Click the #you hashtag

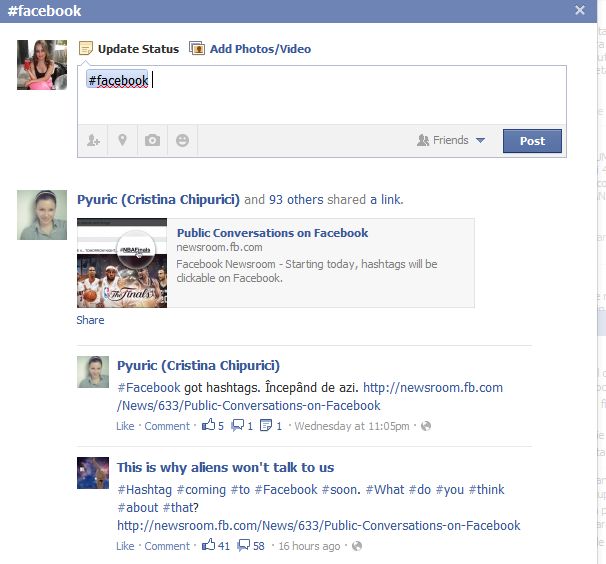pyautogui.click(x=450, y=489)
